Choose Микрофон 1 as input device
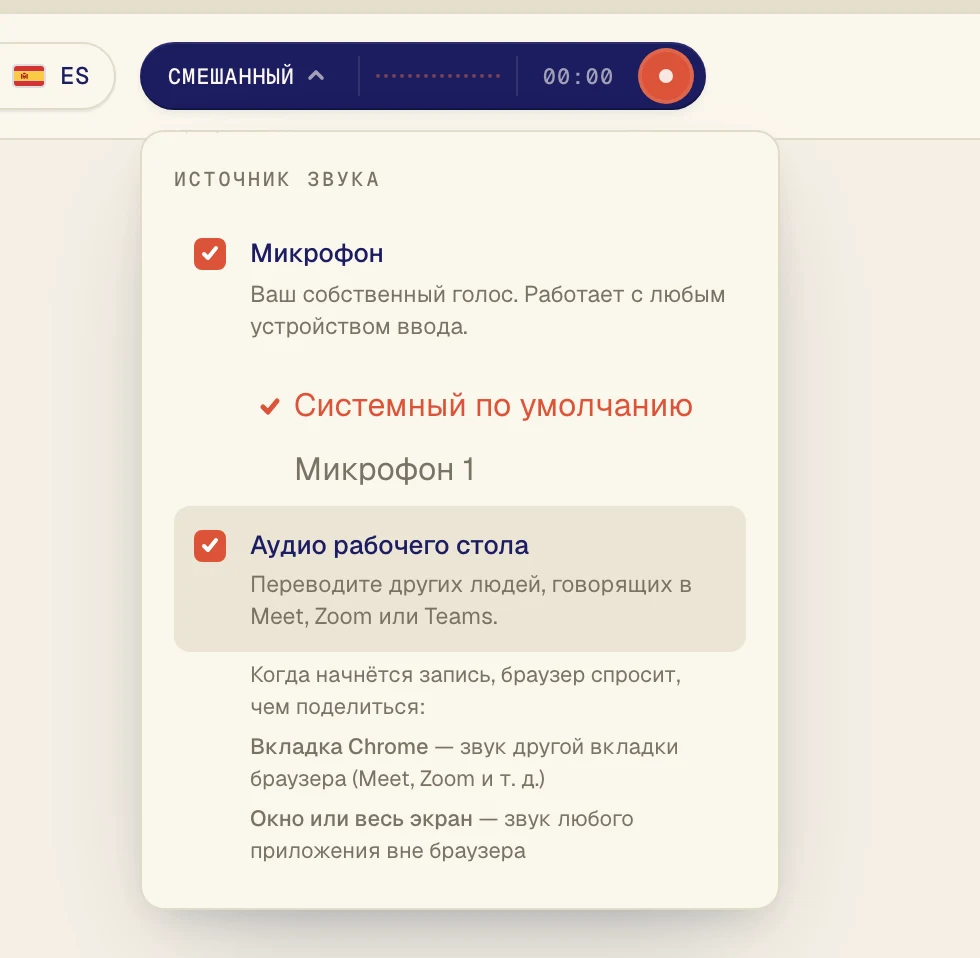This screenshot has width=980, height=958. pyautogui.click(x=385, y=469)
